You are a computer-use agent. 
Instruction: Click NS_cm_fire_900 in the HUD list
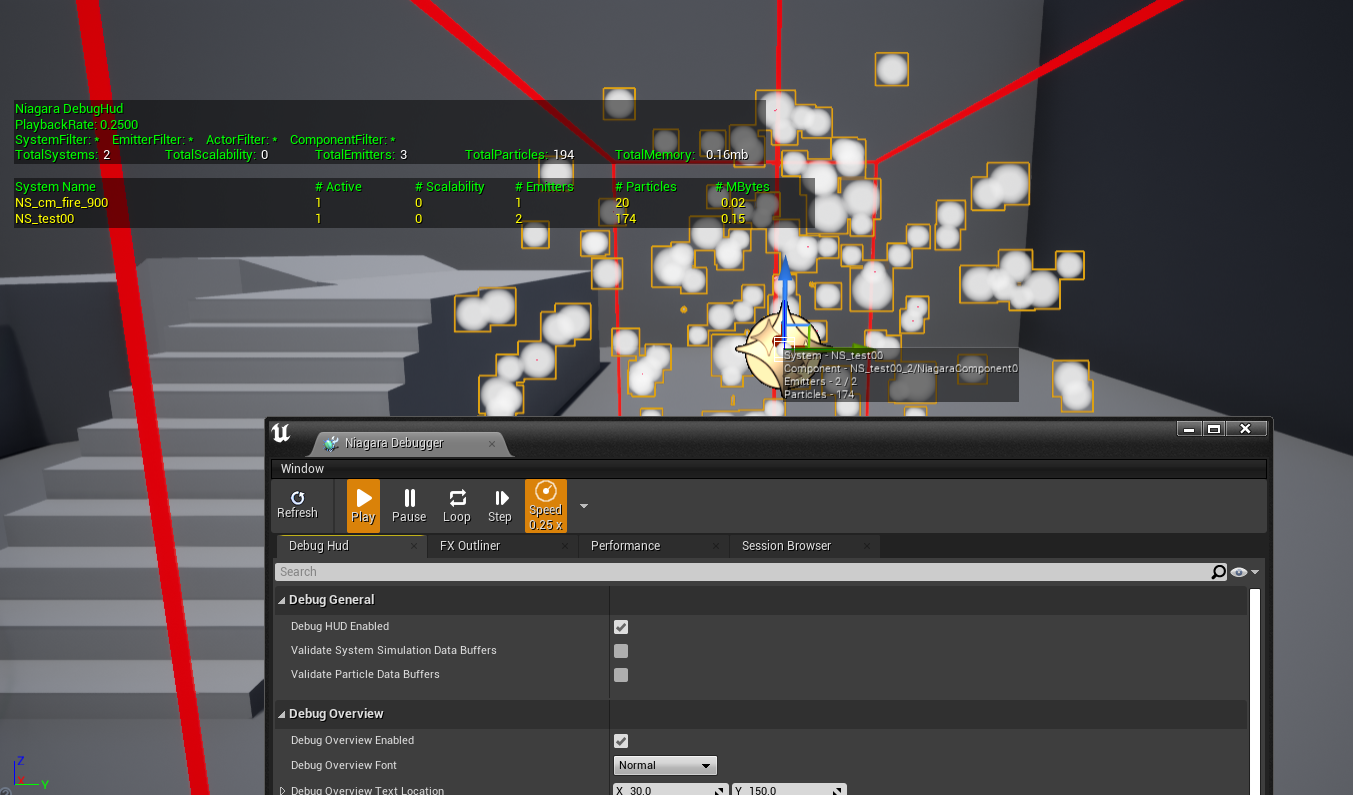point(61,203)
